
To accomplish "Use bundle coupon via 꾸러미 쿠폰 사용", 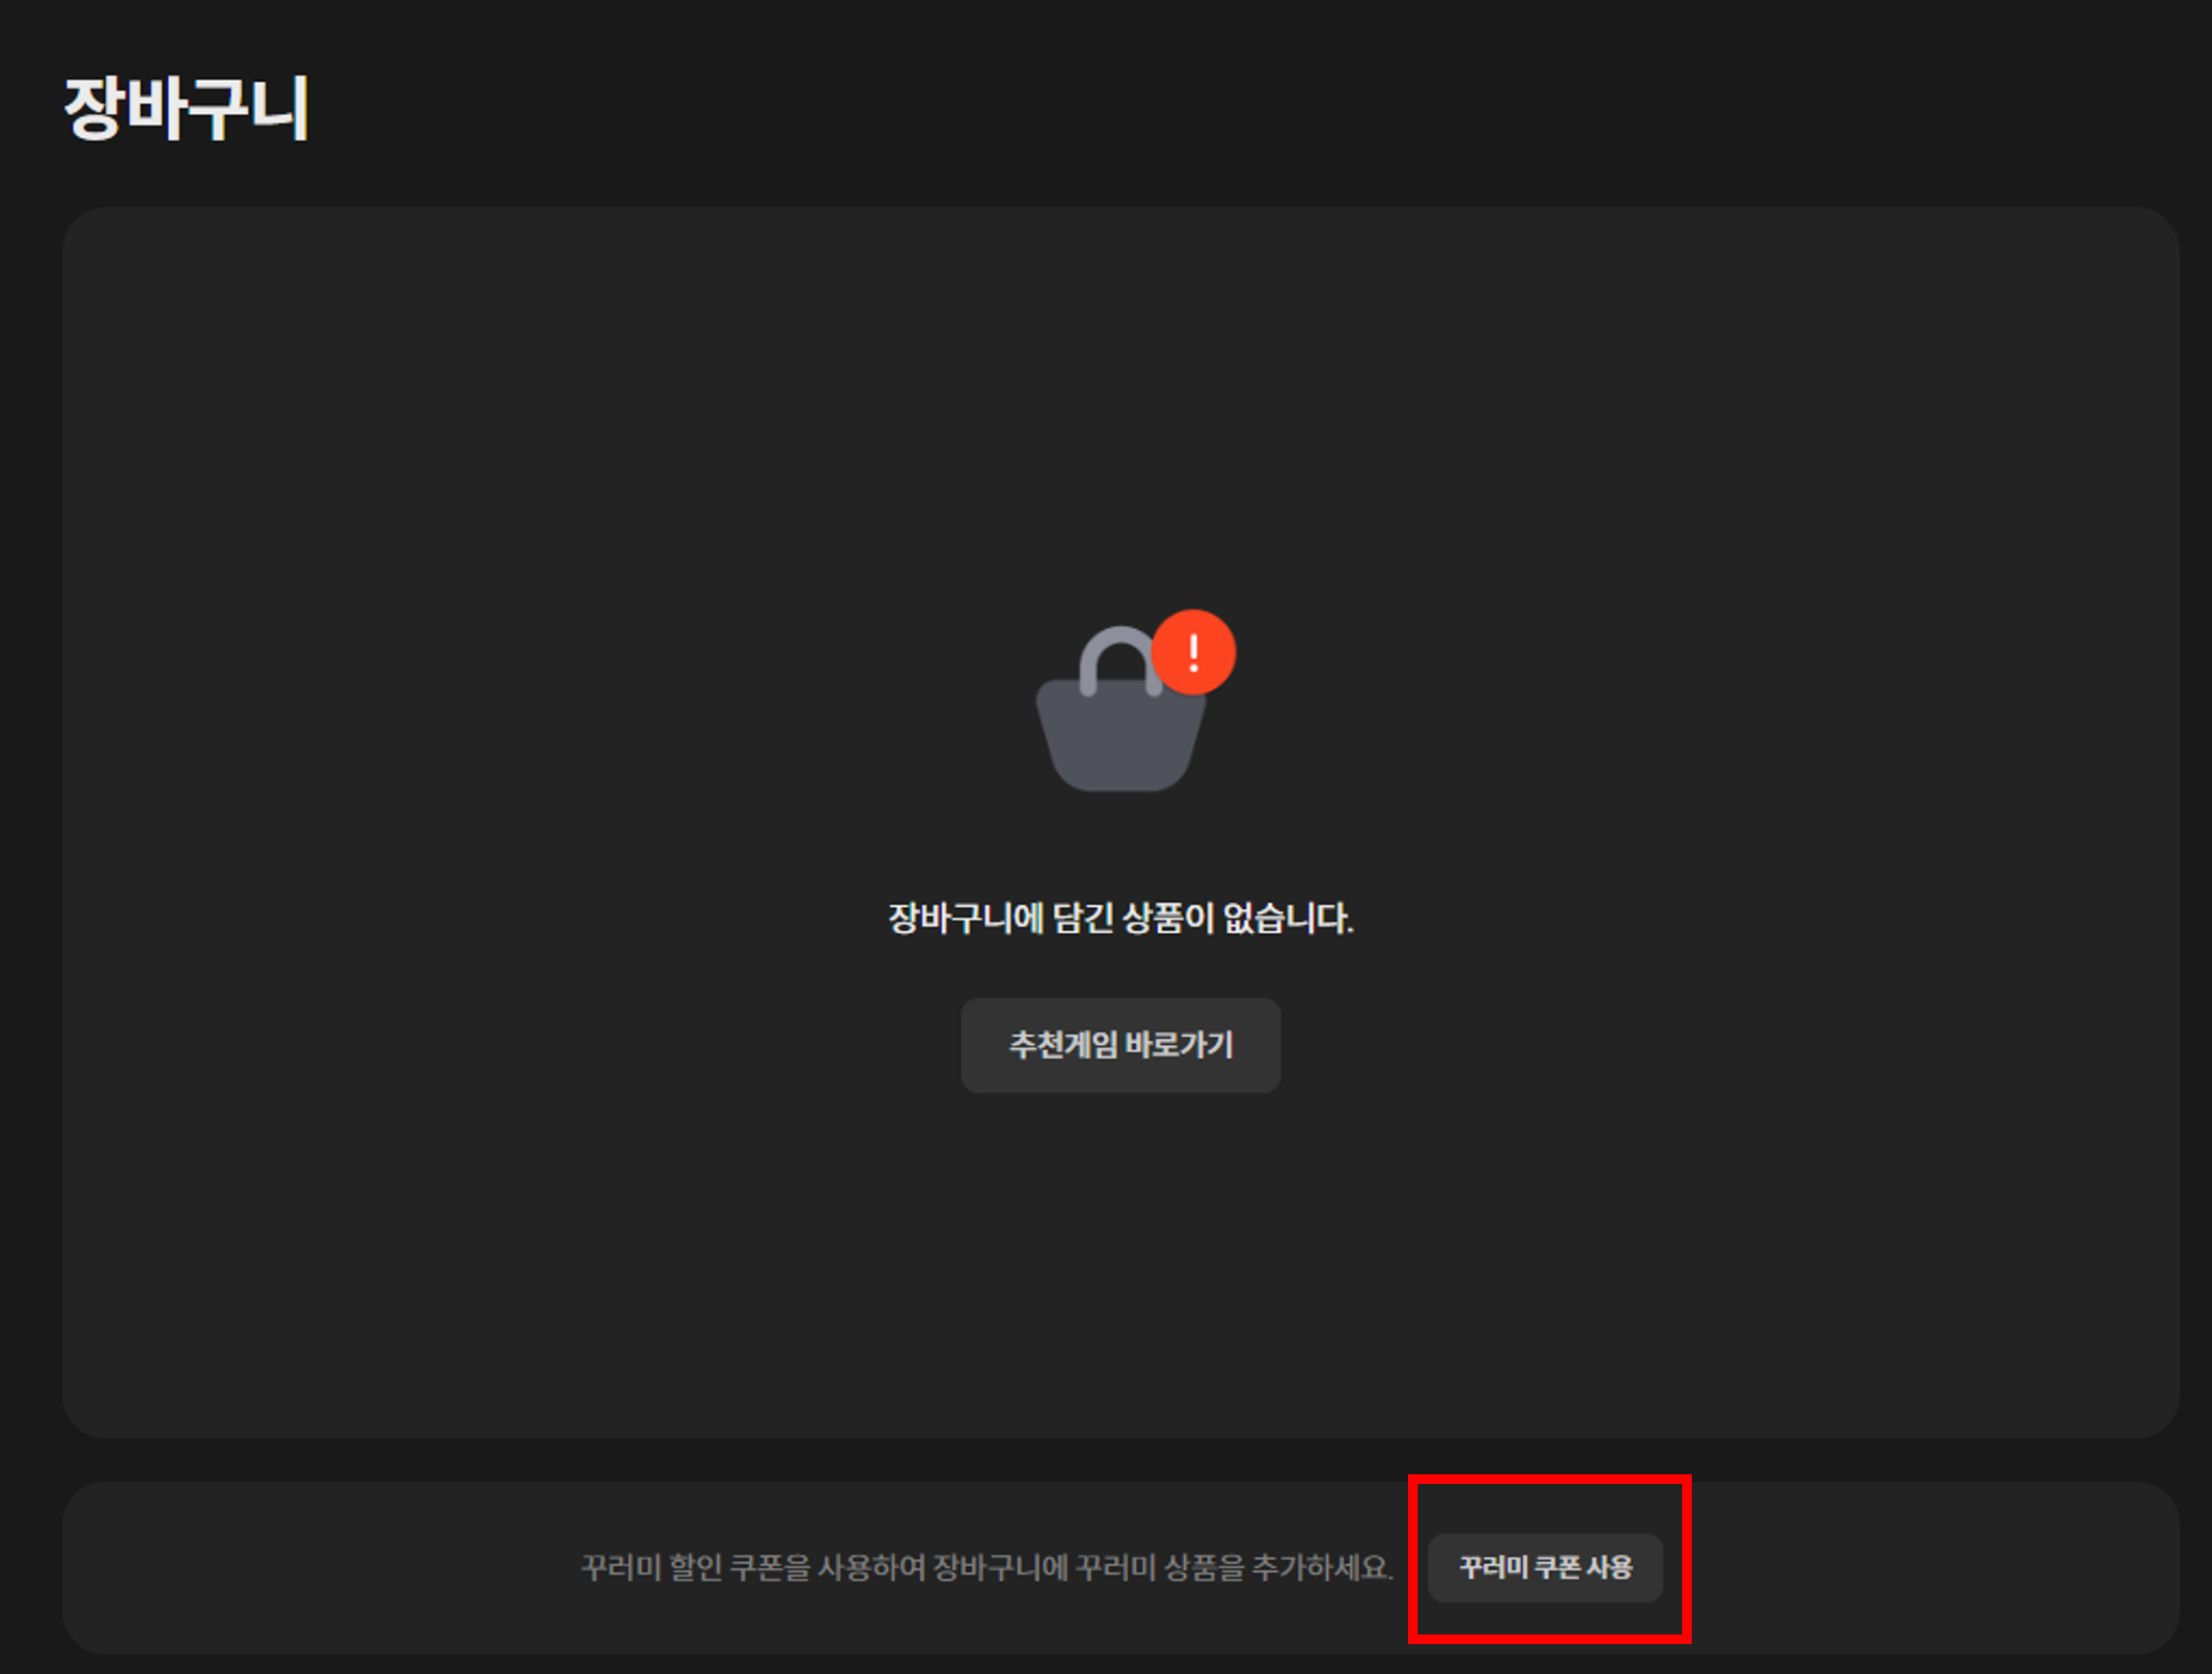I will pos(1545,1567).
